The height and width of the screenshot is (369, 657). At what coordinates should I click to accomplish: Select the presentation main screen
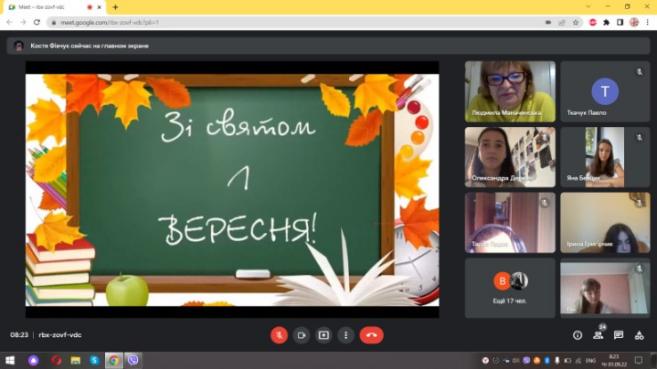tap(233, 189)
